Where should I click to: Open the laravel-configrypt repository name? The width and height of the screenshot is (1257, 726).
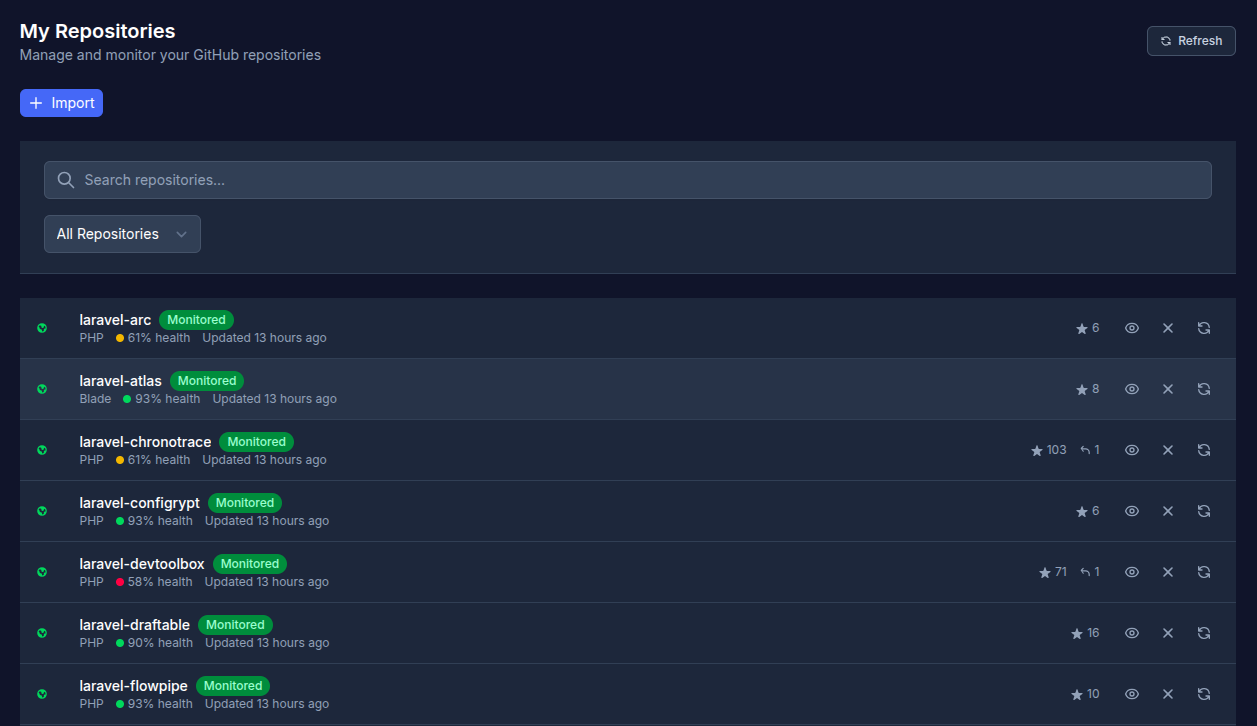click(140, 503)
